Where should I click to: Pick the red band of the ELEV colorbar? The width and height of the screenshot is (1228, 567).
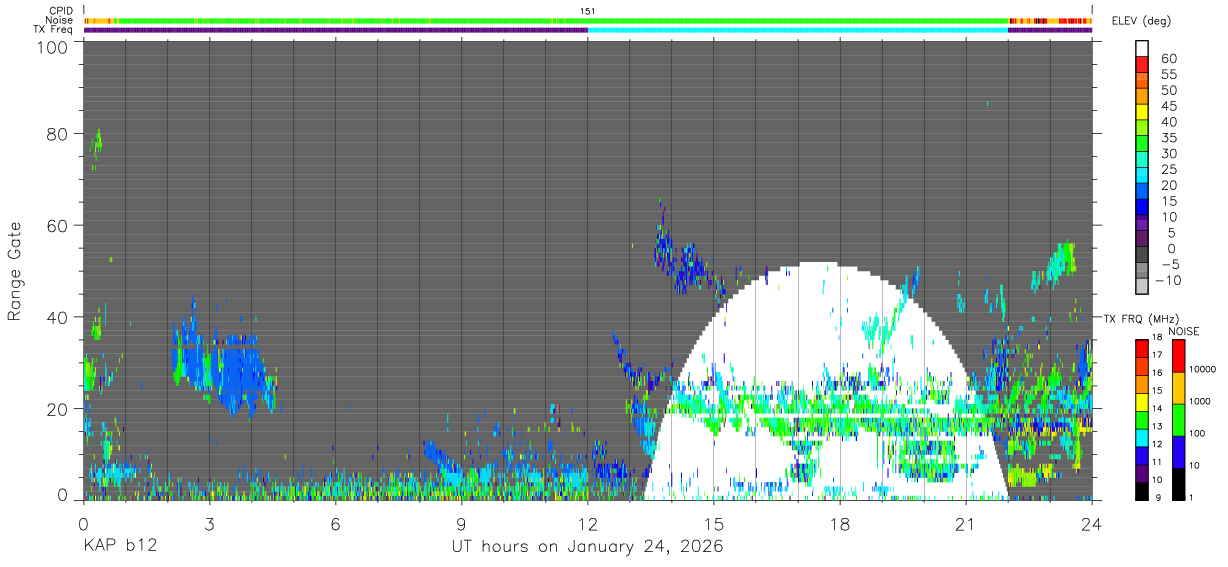[x=1142, y=64]
